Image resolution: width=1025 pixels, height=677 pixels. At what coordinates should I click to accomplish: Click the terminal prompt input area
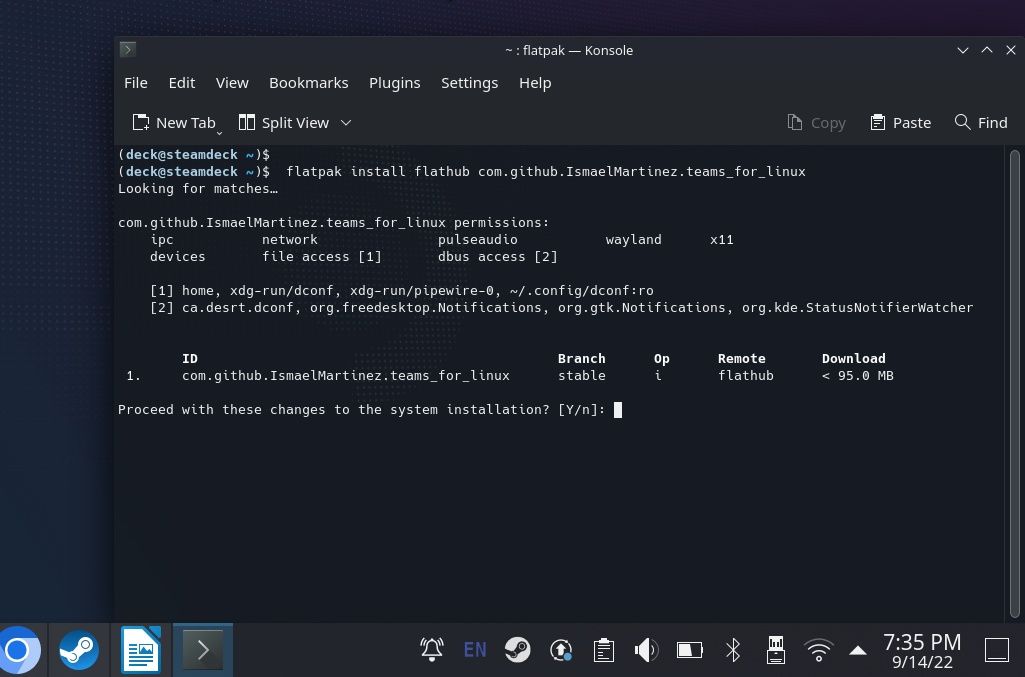click(x=618, y=409)
